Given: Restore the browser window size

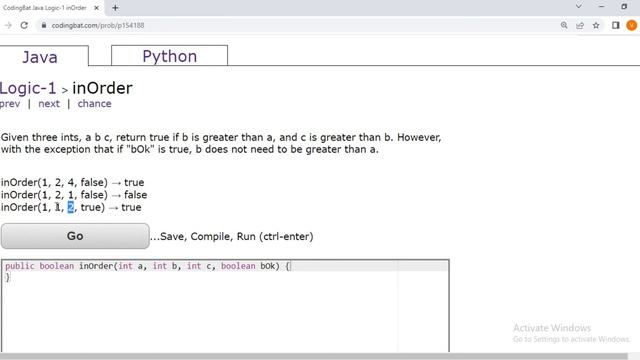Looking at the screenshot, I should click(624, 7).
